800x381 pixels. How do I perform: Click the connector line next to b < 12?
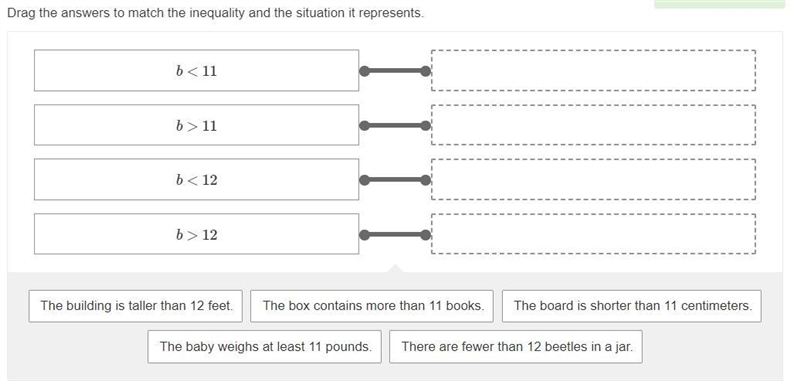click(395, 180)
